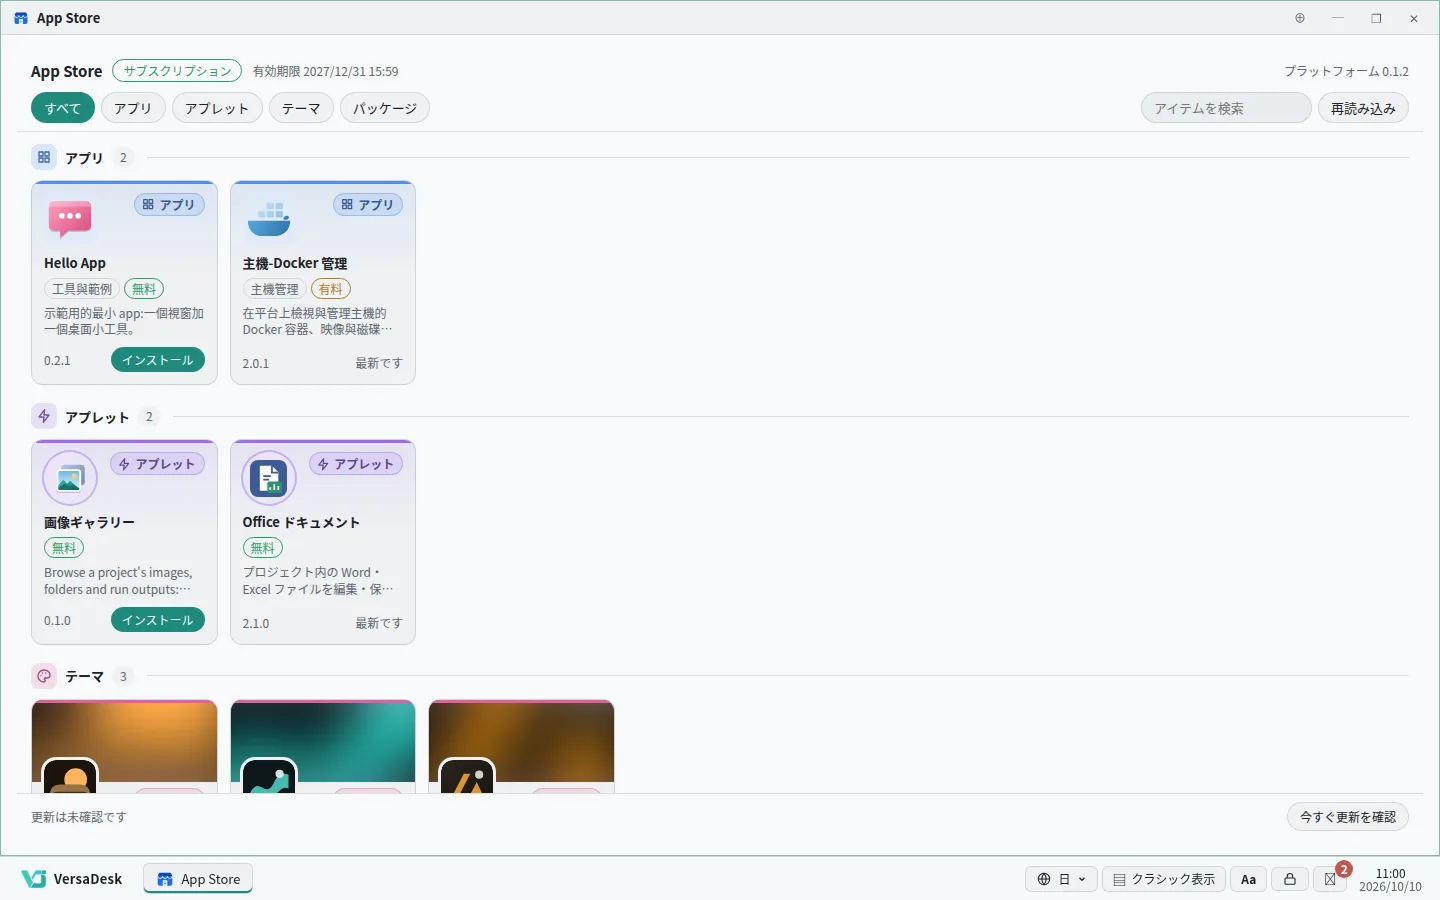The width and height of the screenshot is (1440, 900).
Task: Click the アプリ tag on Hello App card
Action: [169, 204]
